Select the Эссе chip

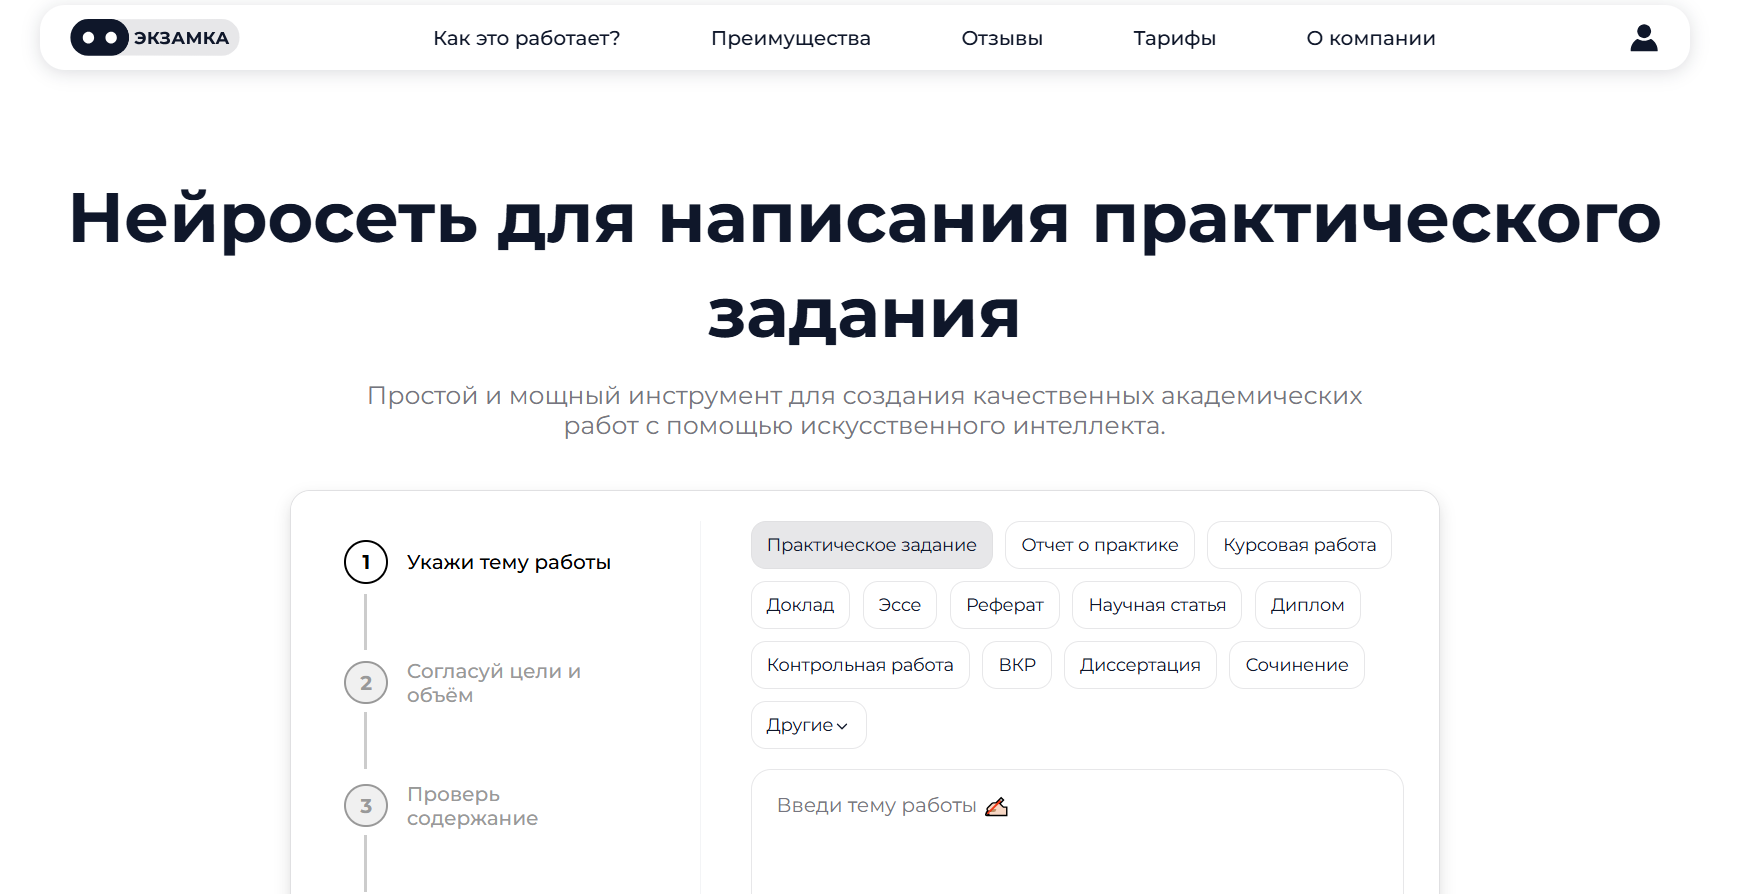(x=899, y=605)
